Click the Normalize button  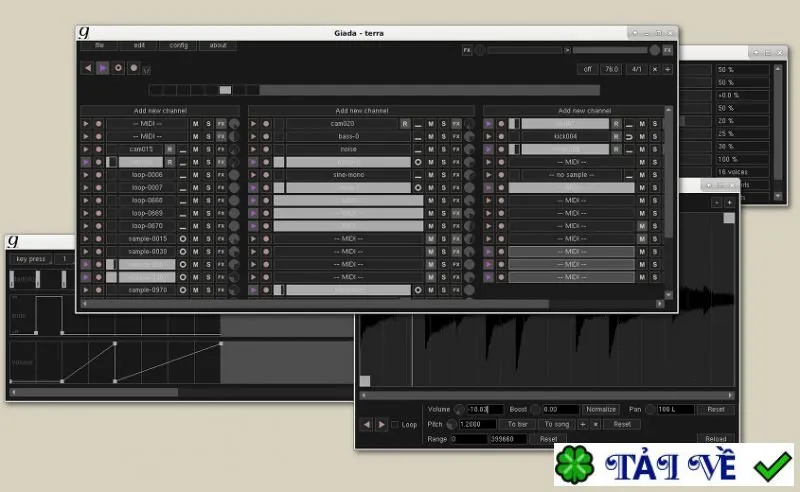pos(601,409)
